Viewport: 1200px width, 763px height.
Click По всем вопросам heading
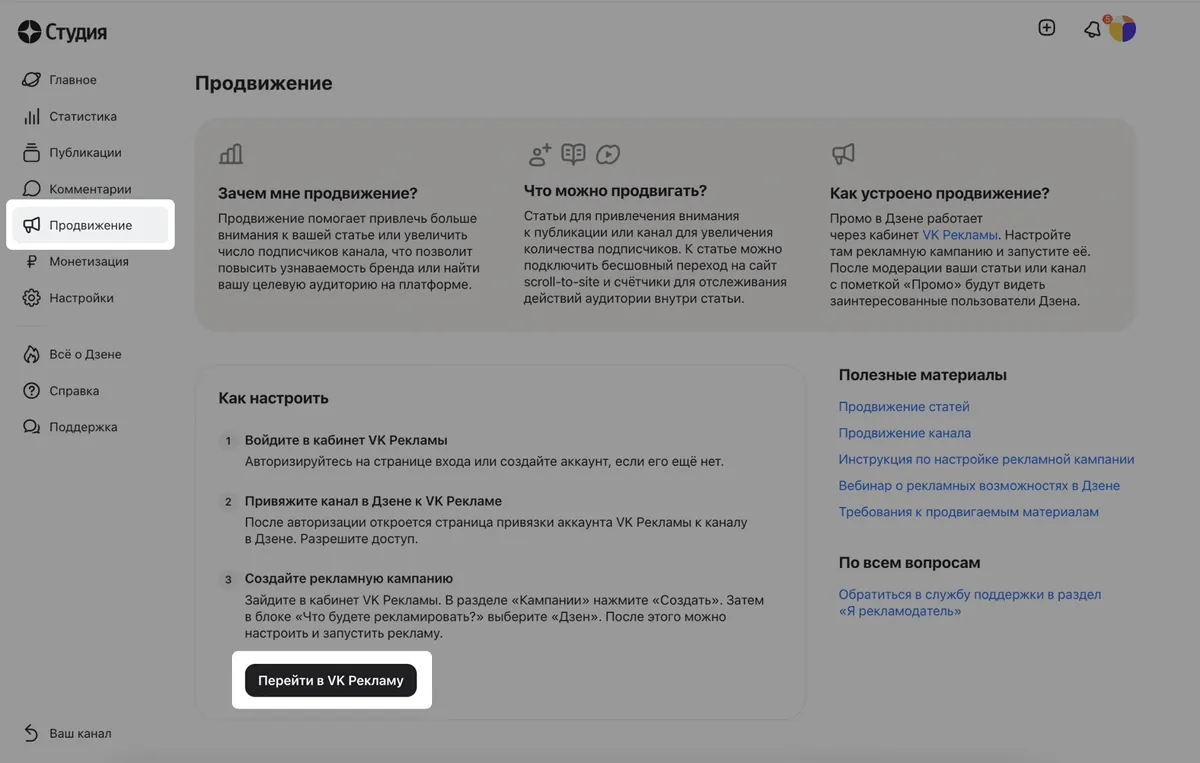910,563
